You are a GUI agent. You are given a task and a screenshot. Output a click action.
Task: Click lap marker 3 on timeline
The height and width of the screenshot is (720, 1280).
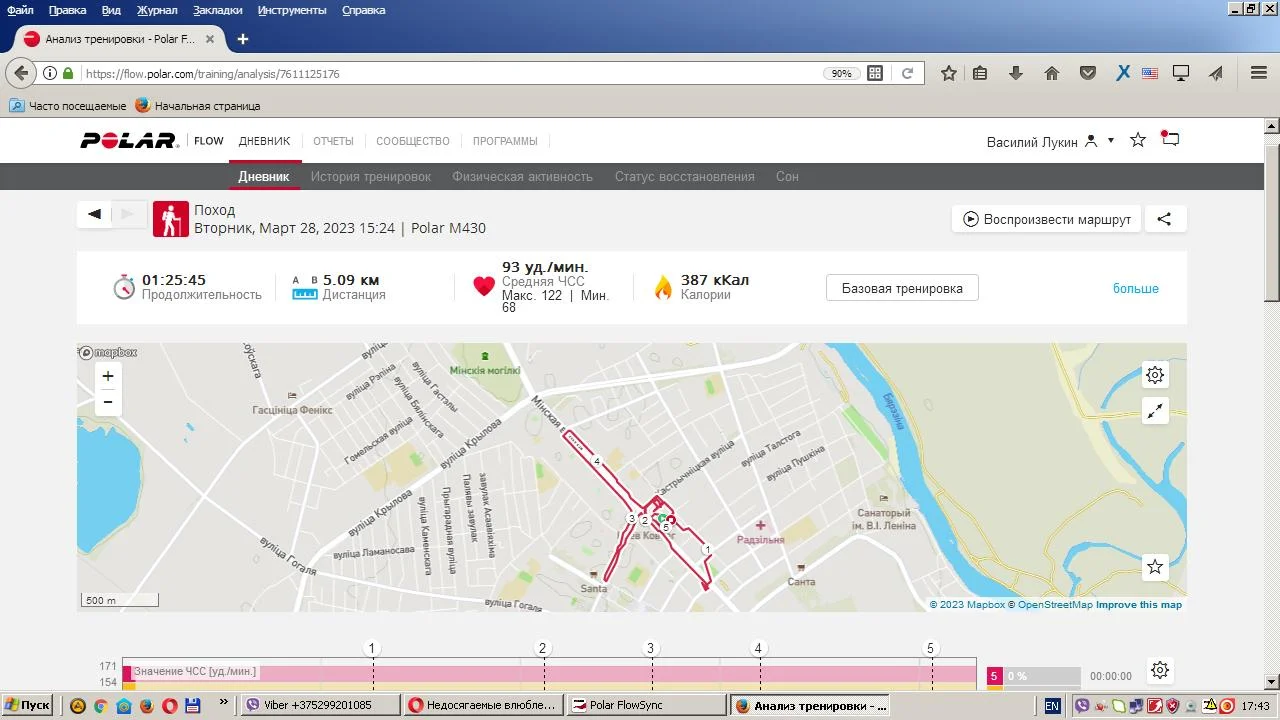[650, 649]
